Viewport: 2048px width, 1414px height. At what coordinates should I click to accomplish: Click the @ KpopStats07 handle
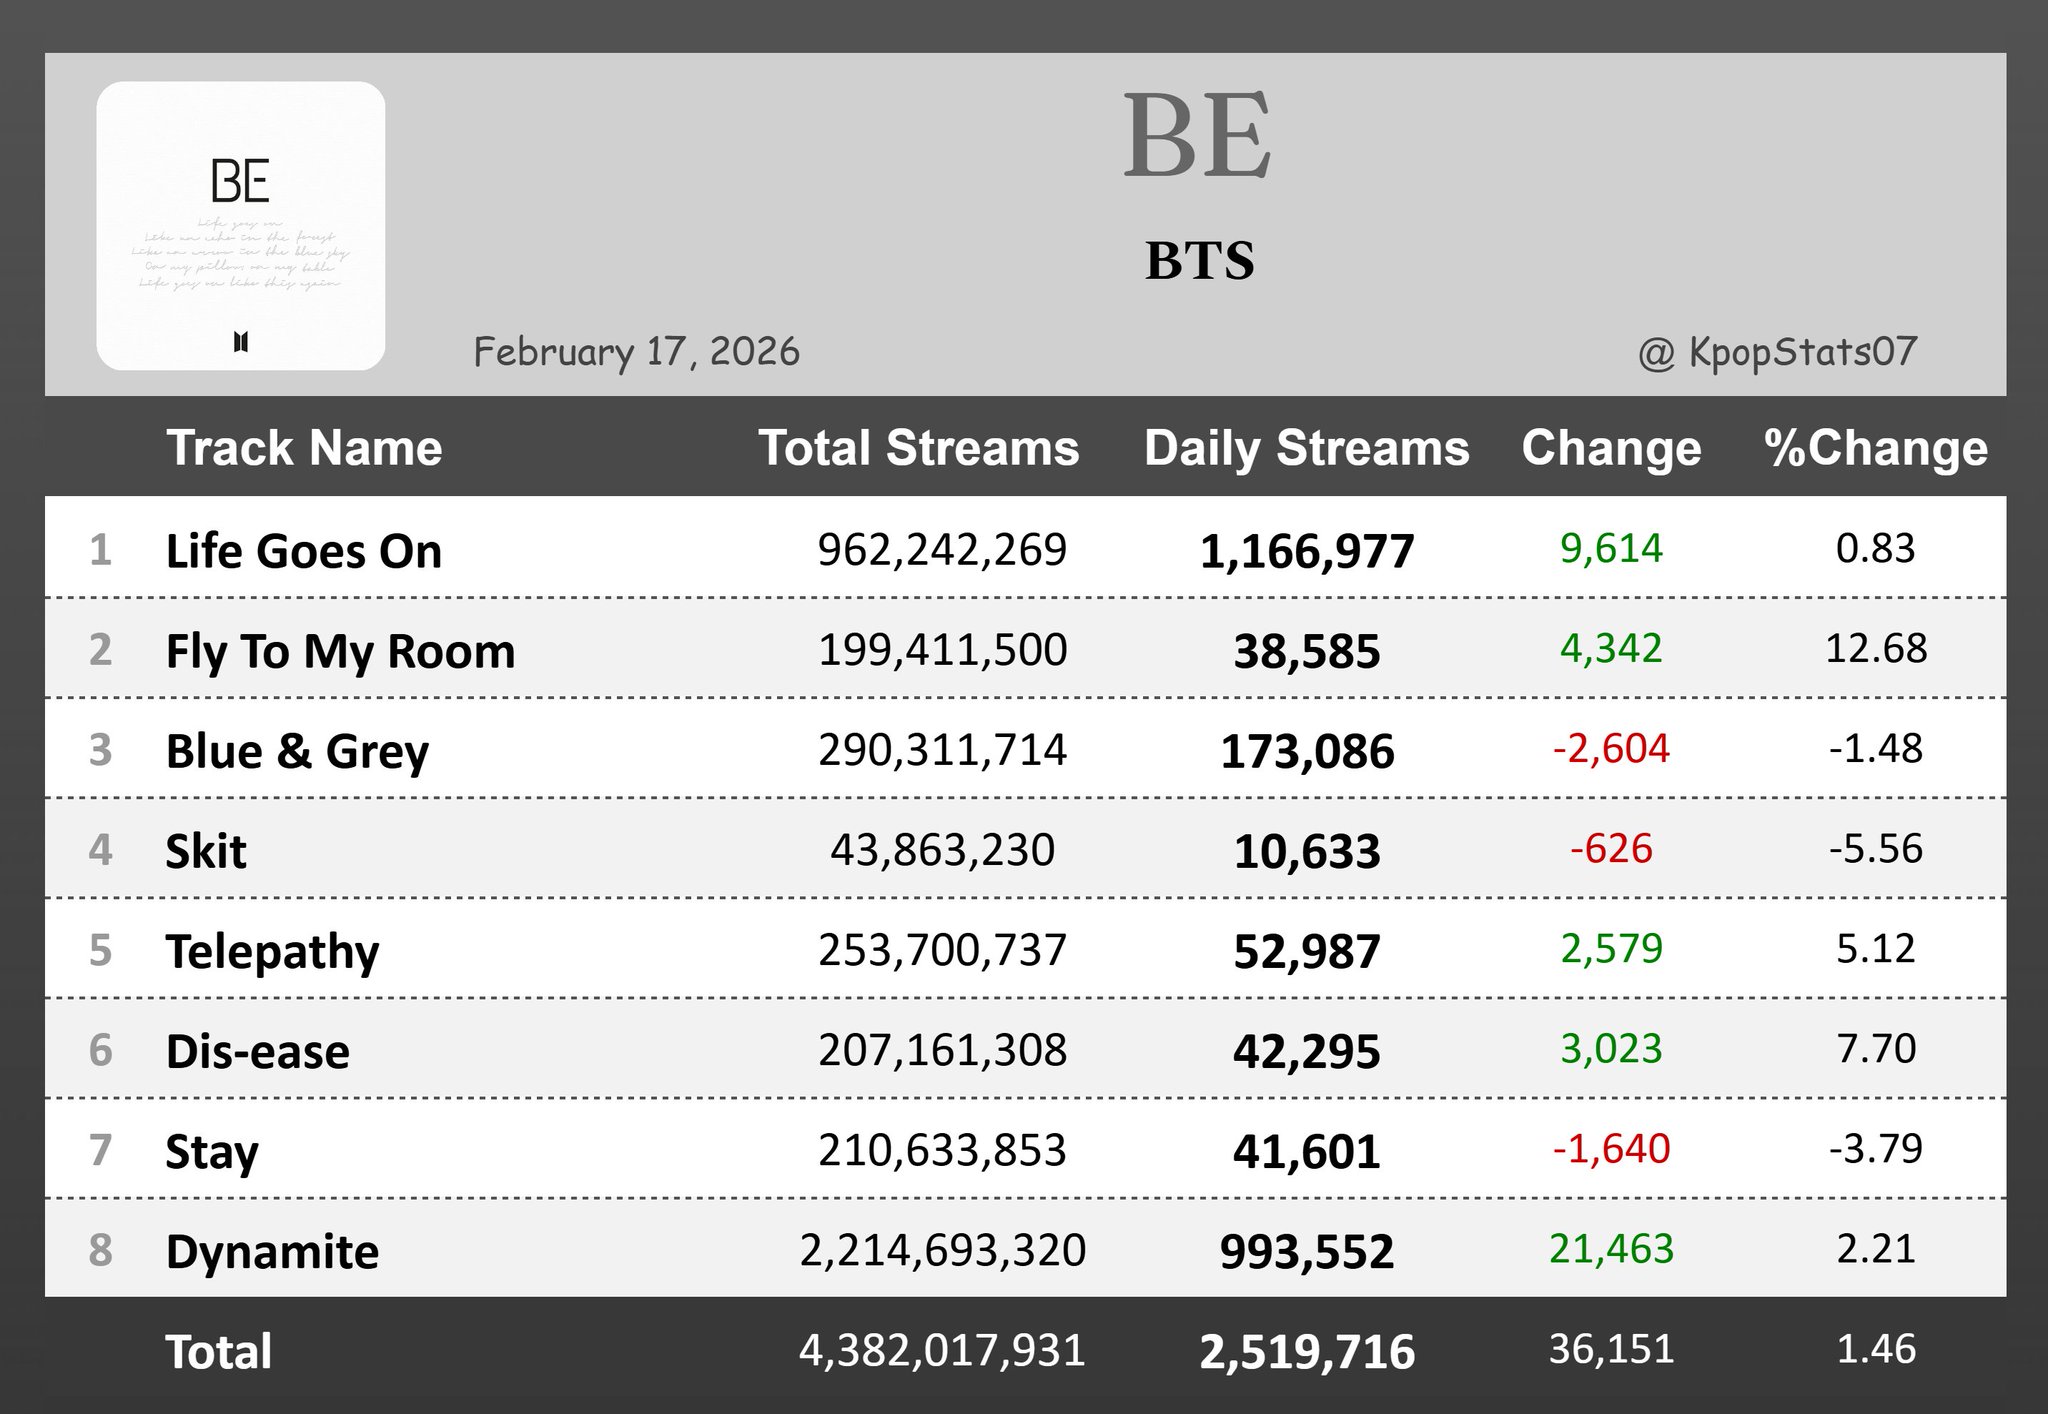1777,352
